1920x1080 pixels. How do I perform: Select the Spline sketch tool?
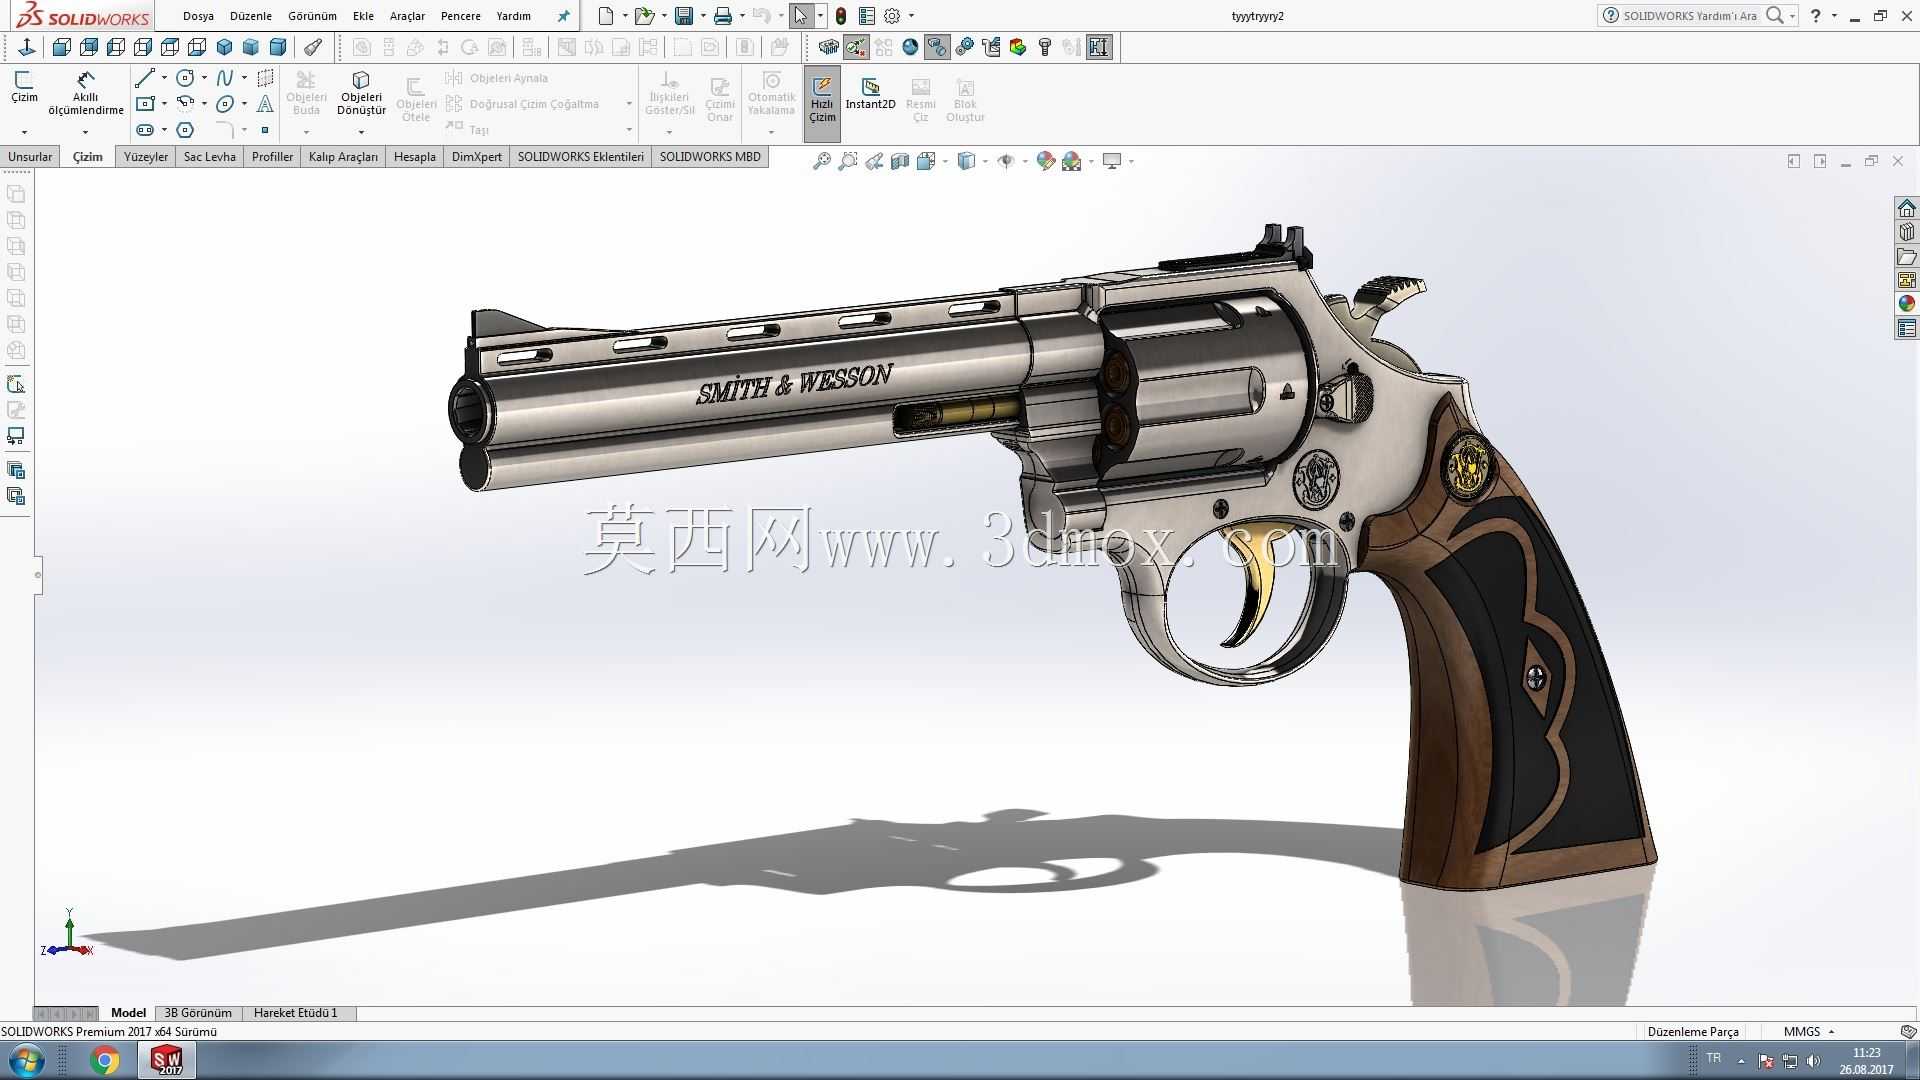coord(225,78)
